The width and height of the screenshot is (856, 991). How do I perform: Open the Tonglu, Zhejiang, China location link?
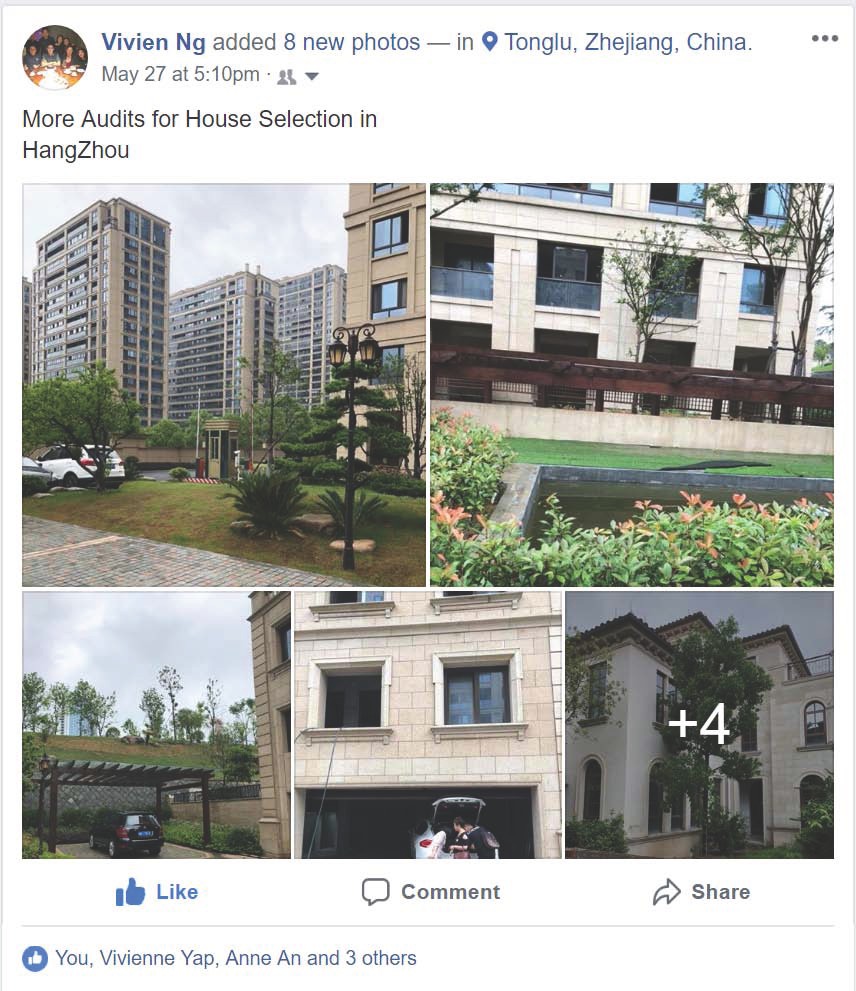(x=627, y=42)
